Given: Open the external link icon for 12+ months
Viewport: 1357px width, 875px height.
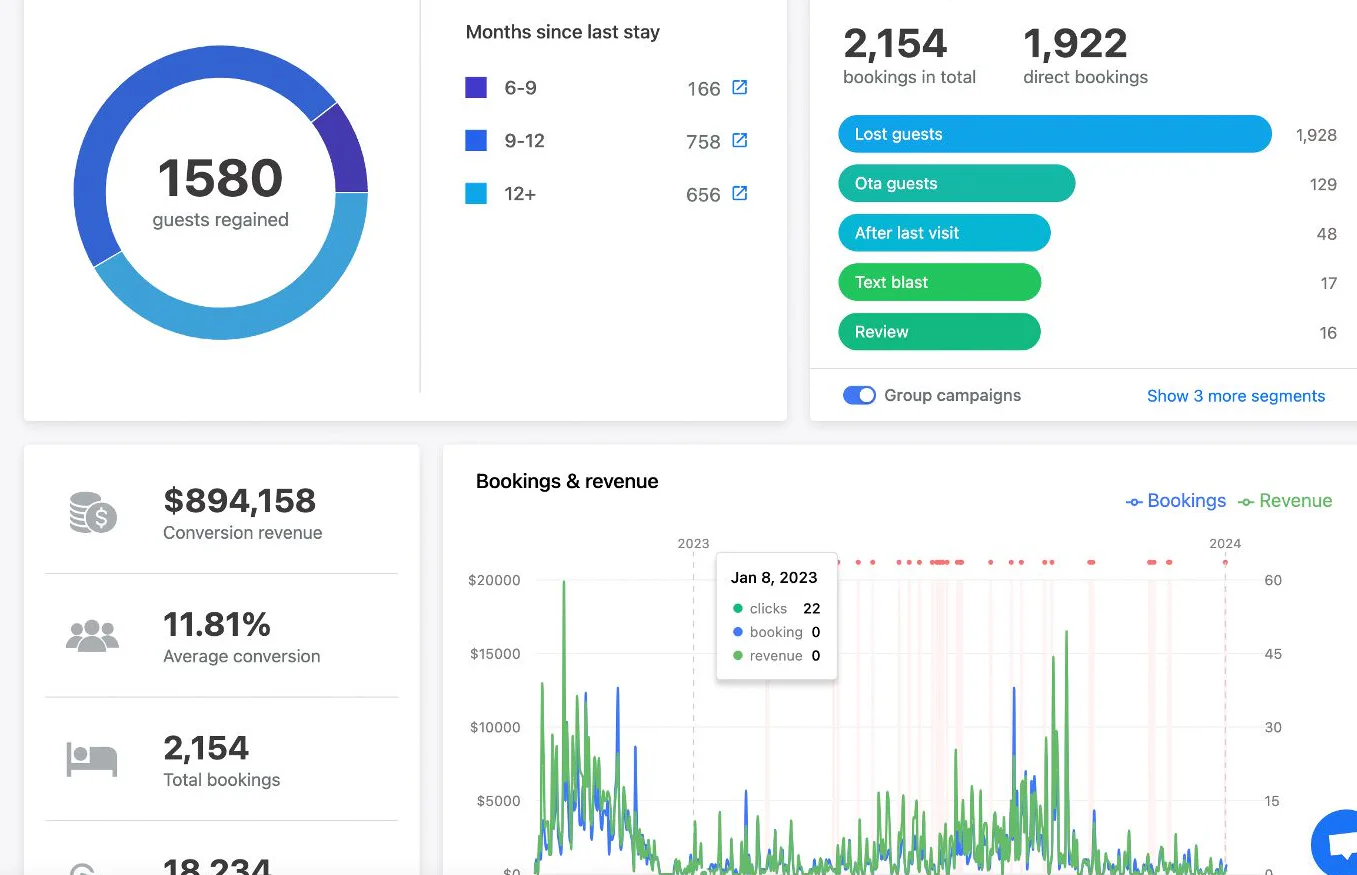Looking at the screenshot, I should tap(739, 194).
